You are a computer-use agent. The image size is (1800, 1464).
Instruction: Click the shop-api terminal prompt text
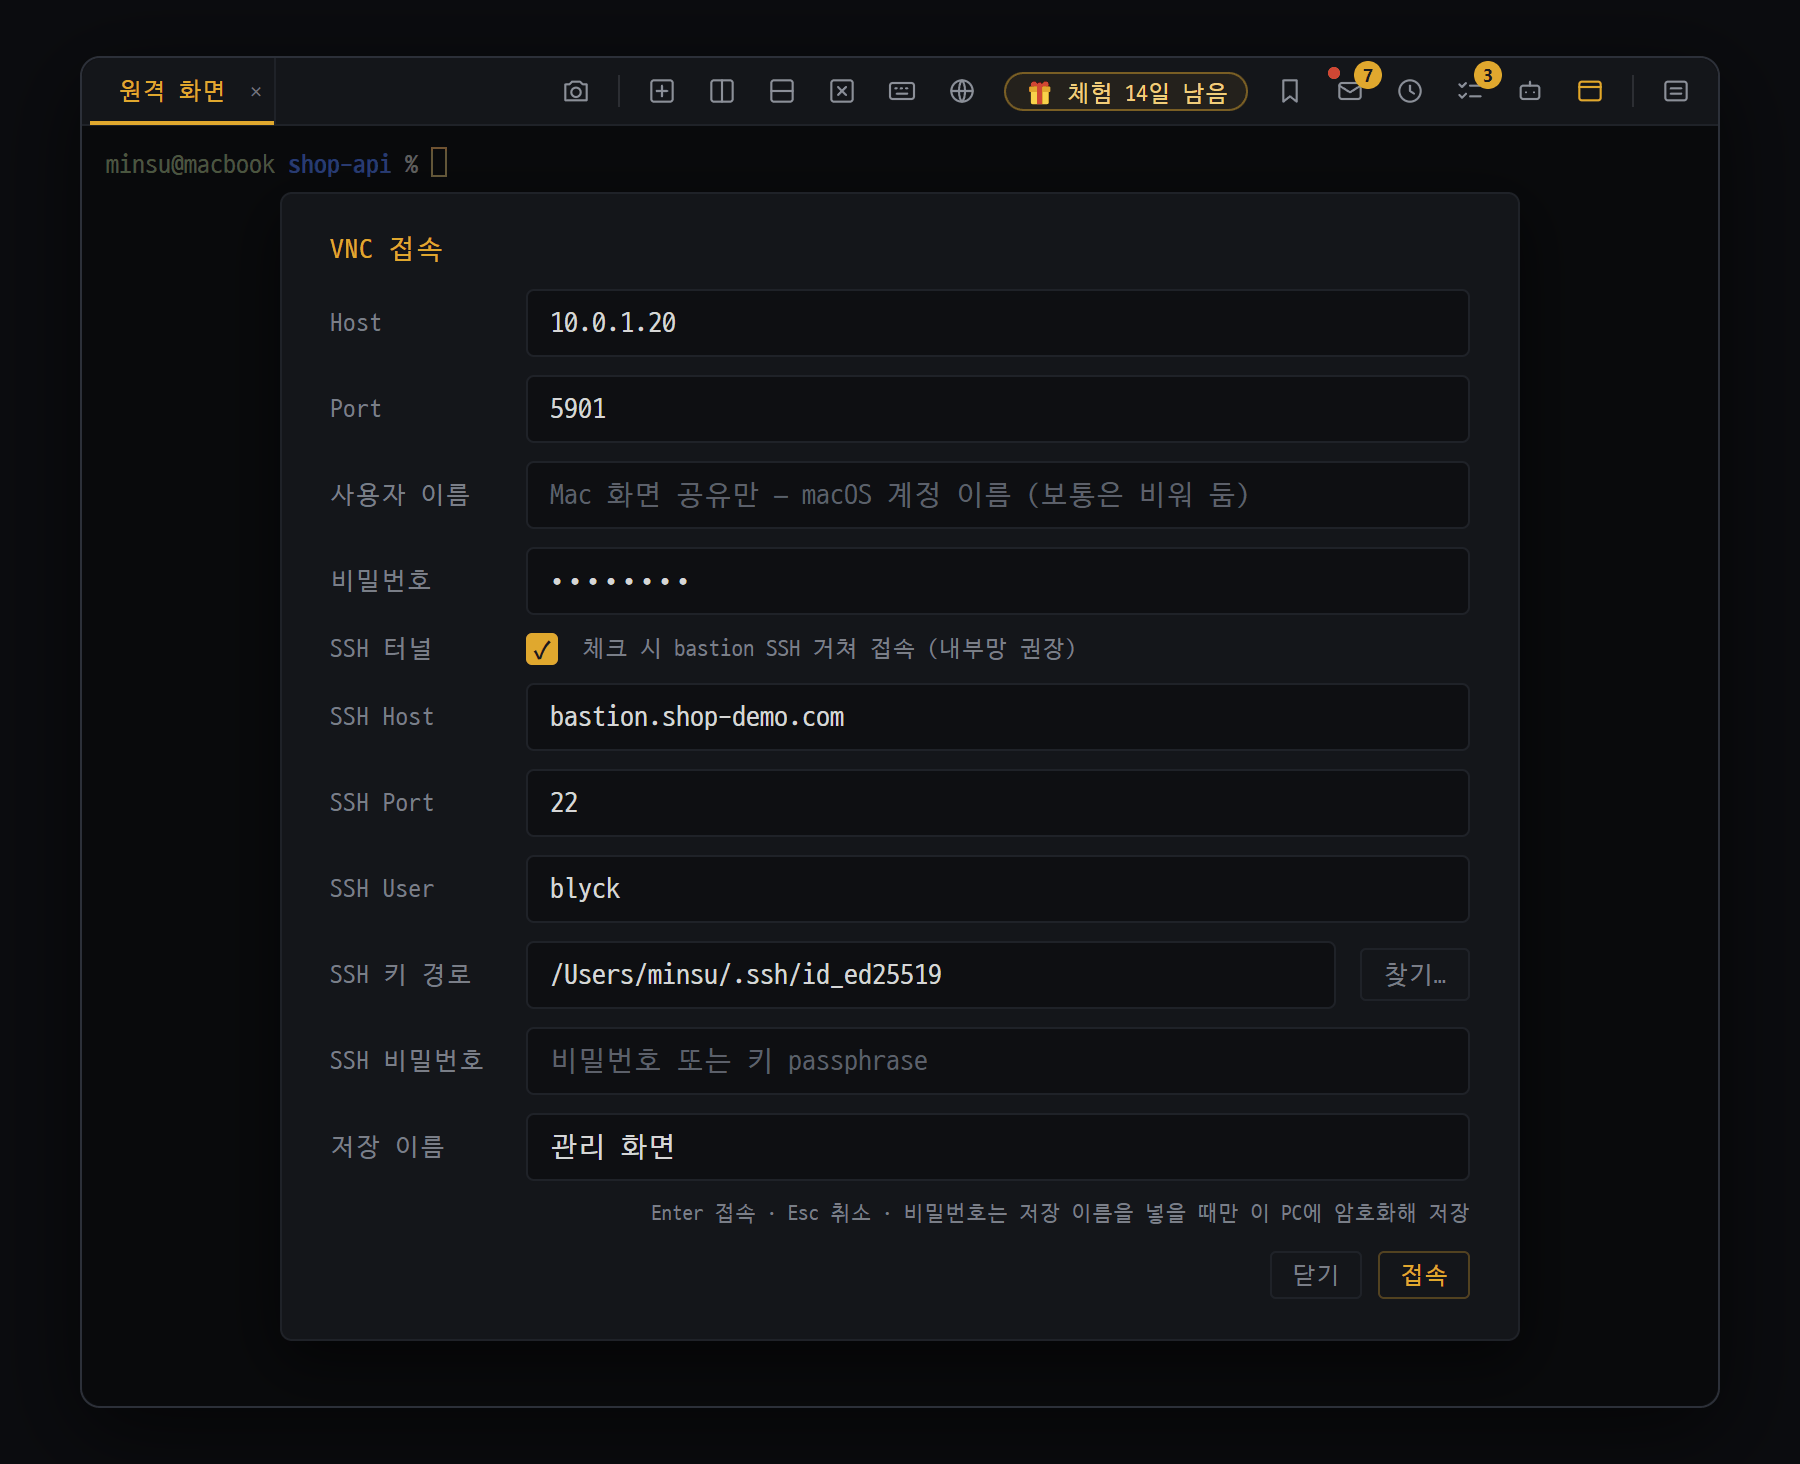pos(339,164)
